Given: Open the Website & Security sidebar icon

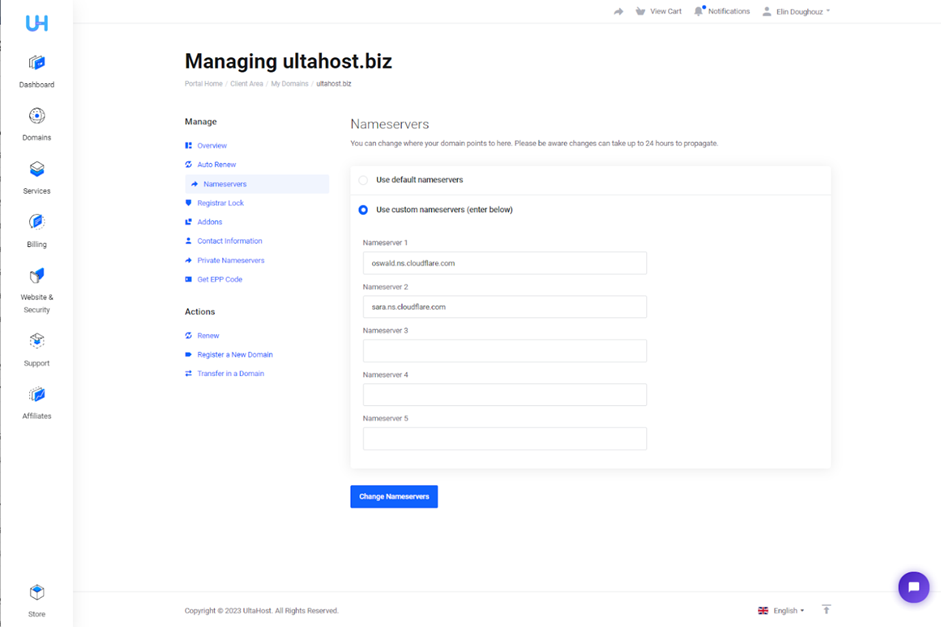Looking at the screenshot, I should pyautogui.click(x=37, y=275).
